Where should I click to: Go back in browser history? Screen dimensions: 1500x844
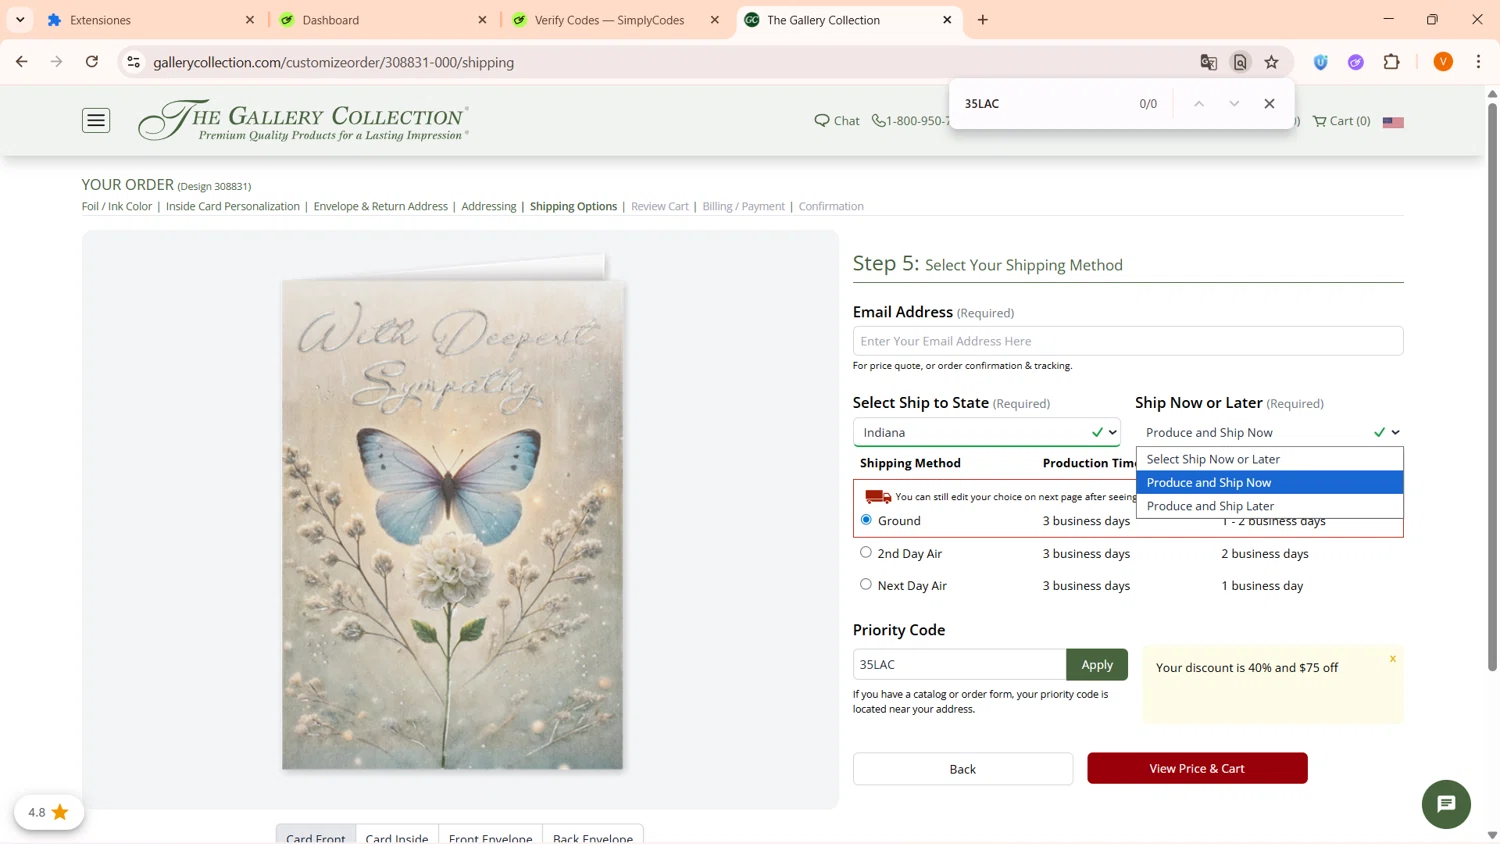point(22,62)
